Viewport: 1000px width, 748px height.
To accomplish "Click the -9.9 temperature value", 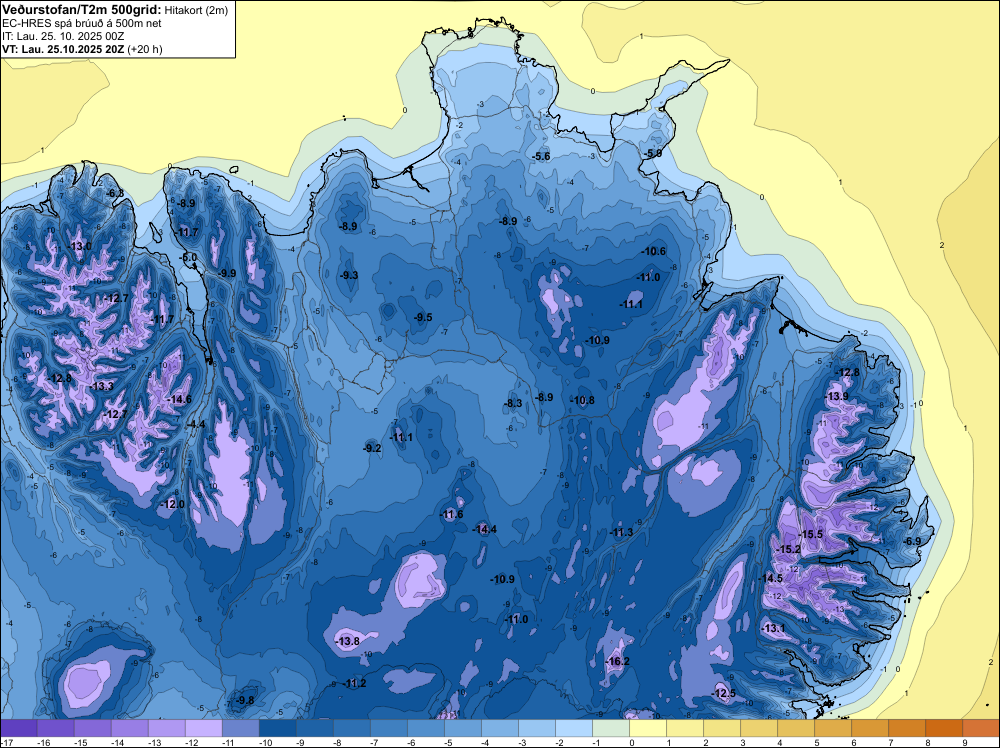I will (x=226, y=273).
